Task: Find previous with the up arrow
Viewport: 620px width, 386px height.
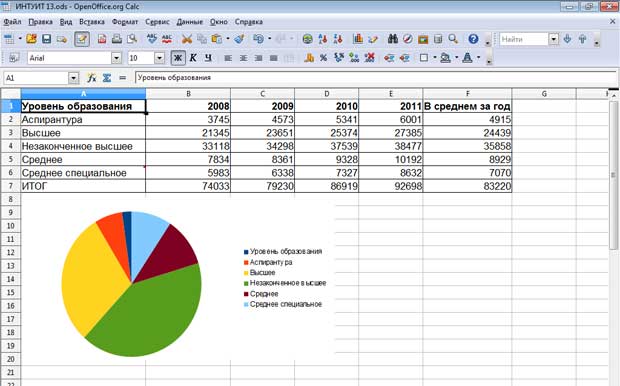Action: click(582, 39)
